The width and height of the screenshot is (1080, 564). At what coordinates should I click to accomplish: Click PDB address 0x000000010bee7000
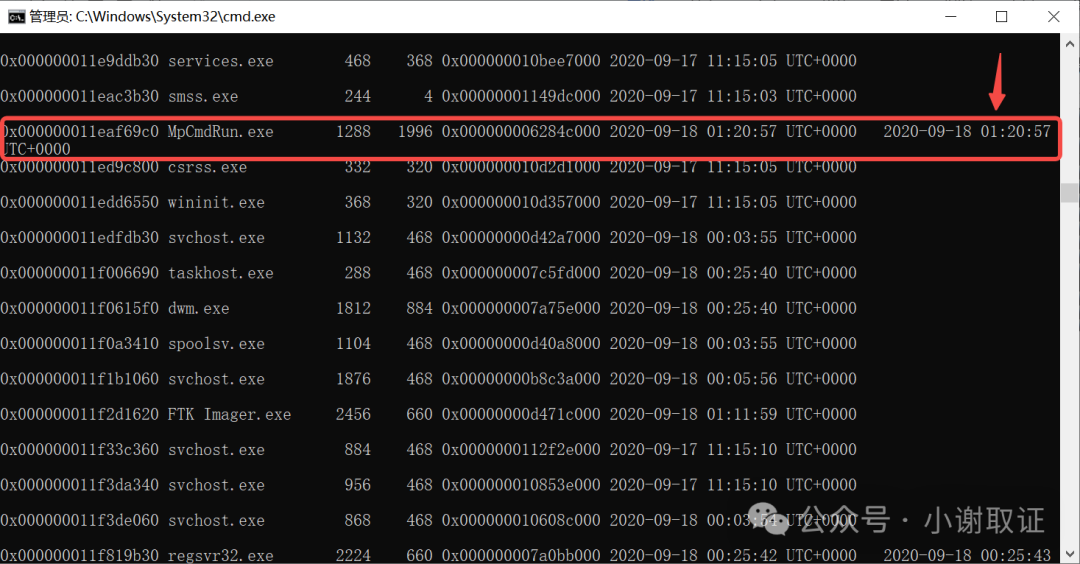(521, 61)
